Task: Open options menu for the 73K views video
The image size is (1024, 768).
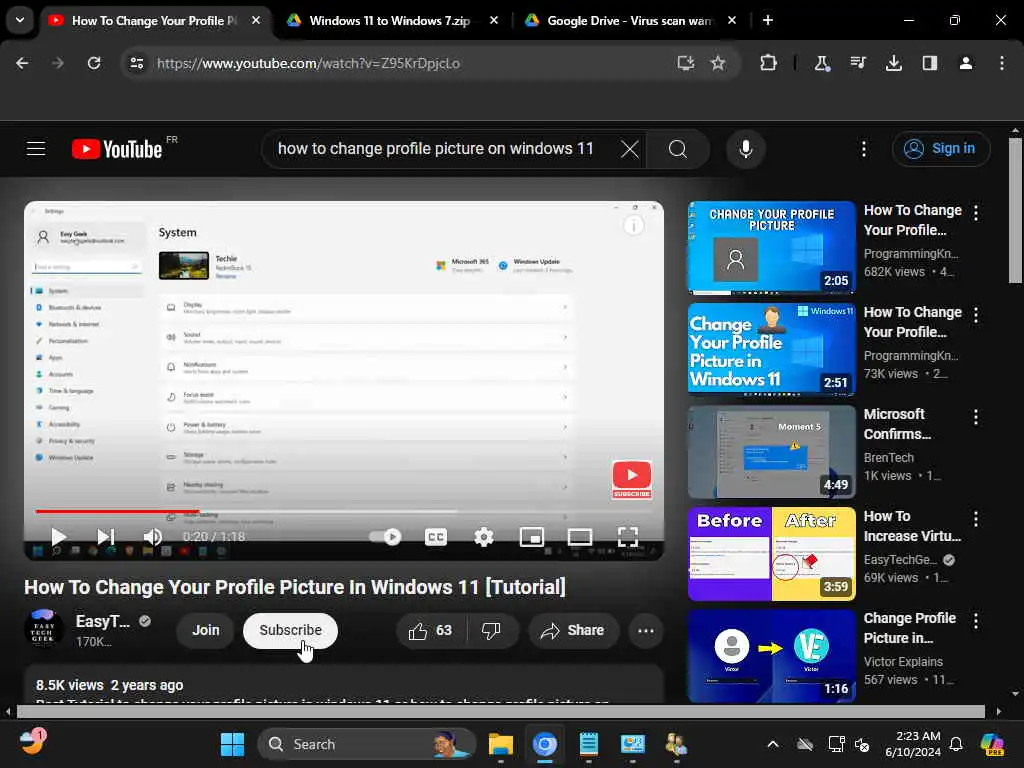Action: (976, 315)
